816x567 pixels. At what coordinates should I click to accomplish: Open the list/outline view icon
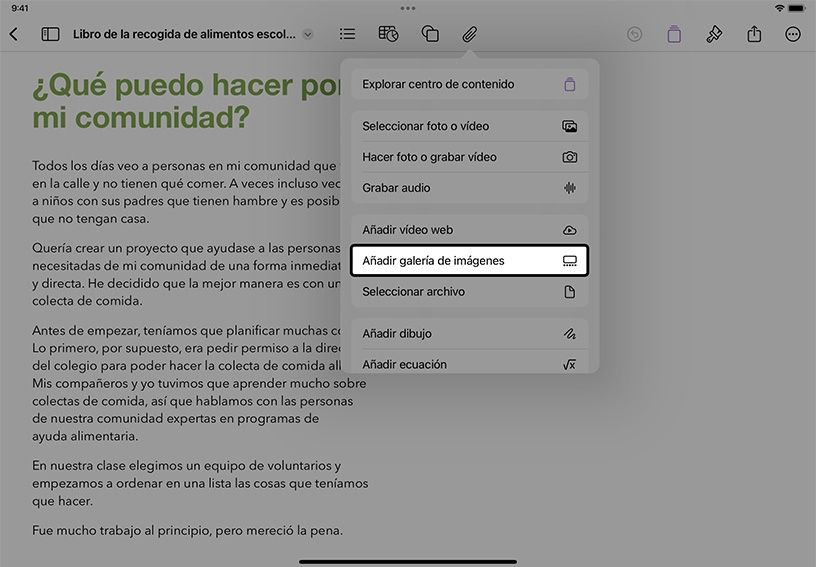[x=347, y=34]
